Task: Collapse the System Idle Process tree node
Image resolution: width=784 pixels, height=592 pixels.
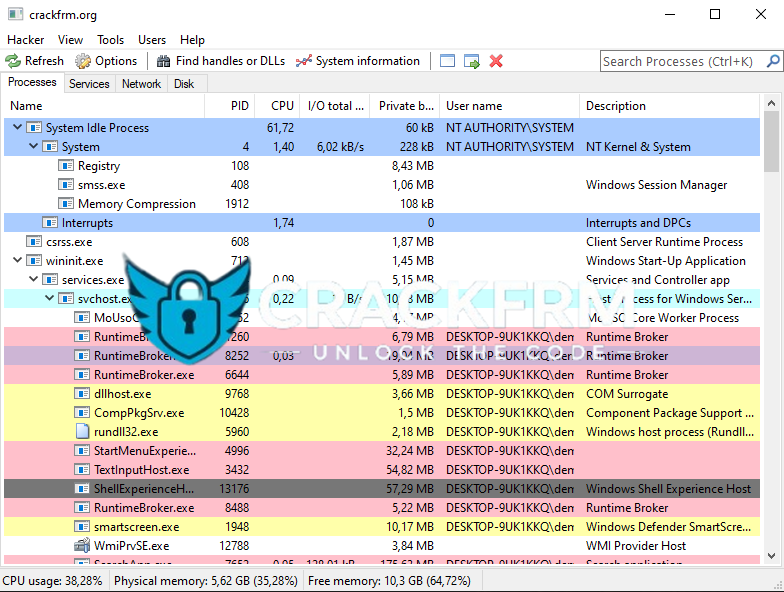Action: pyautogui.click(x=17, y=128)
